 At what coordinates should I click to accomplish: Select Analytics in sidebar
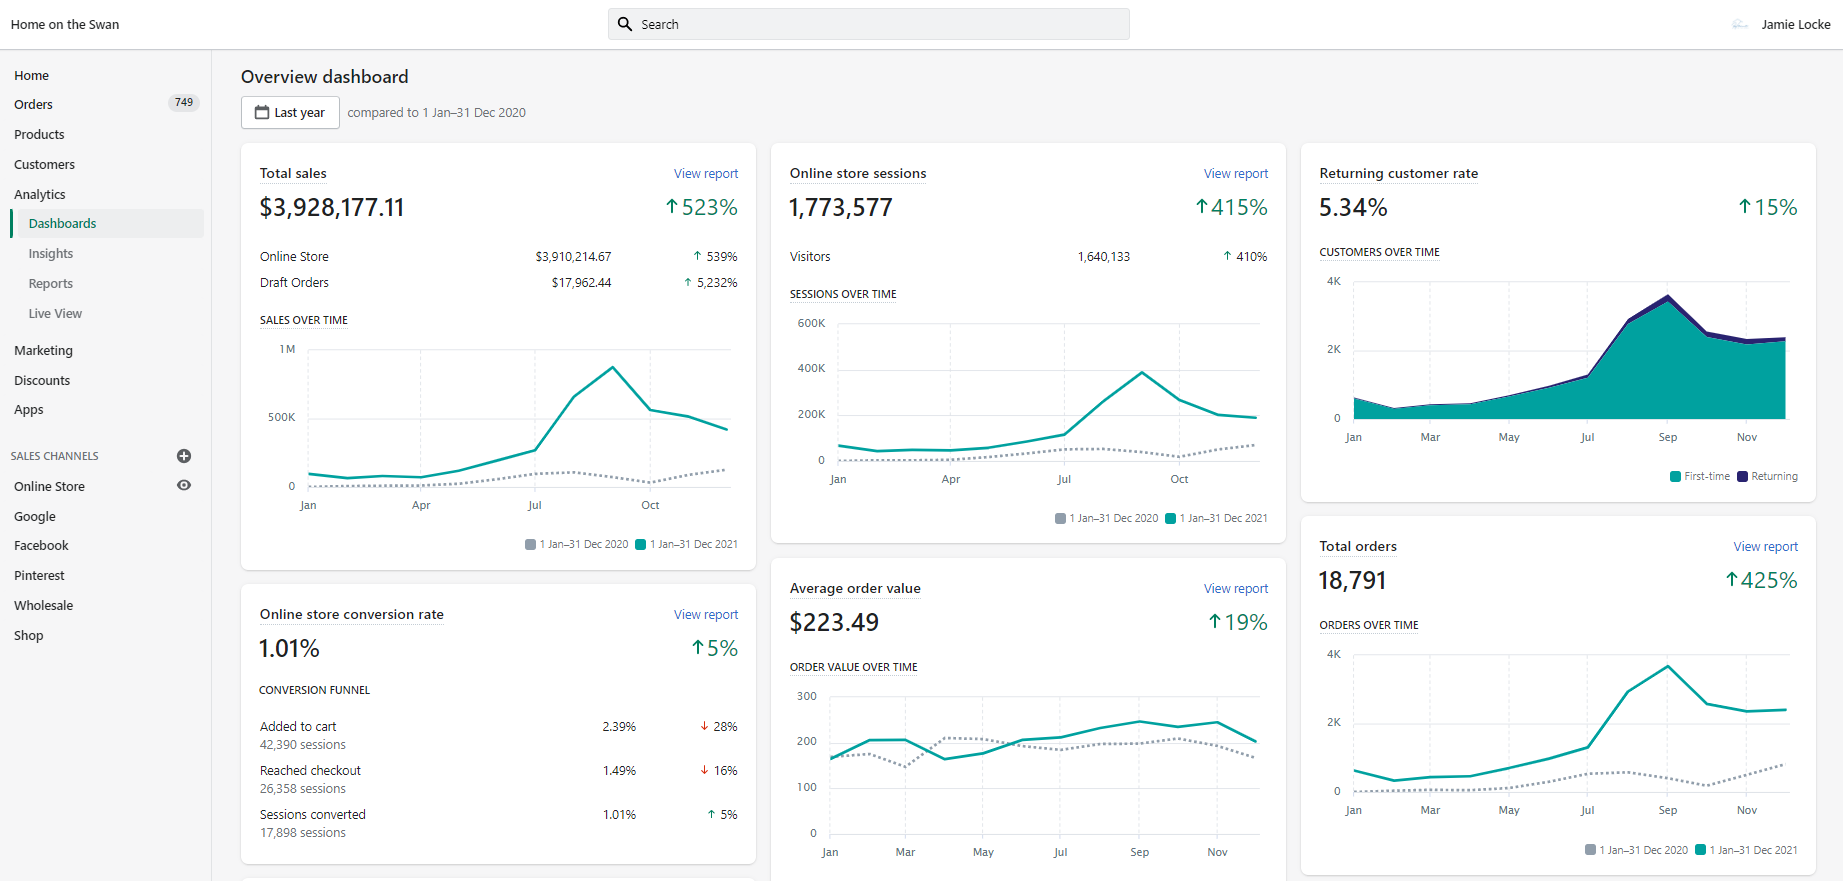40,194
